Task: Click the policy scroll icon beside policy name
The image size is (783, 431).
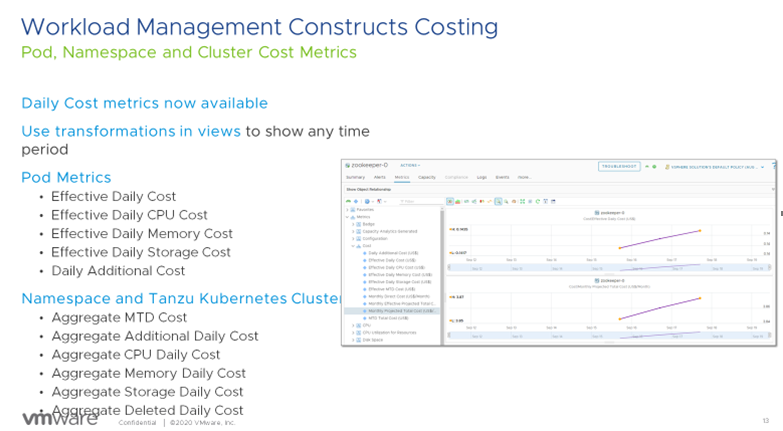Action: 667,167
